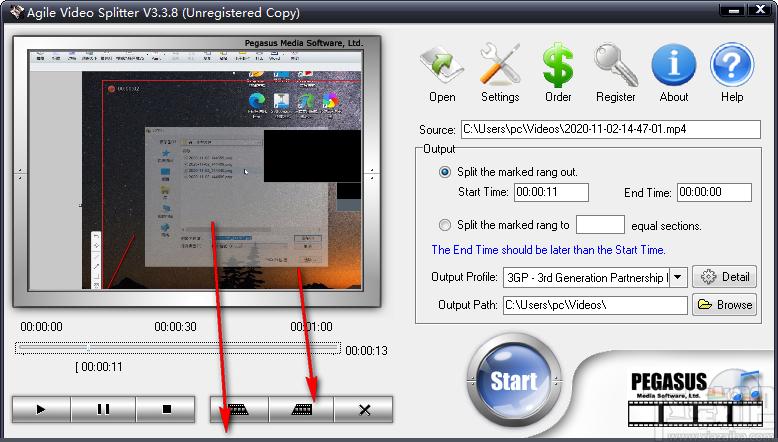
Task: Click the big Start button
Action: pyautogui.click(x=514, y=380)
